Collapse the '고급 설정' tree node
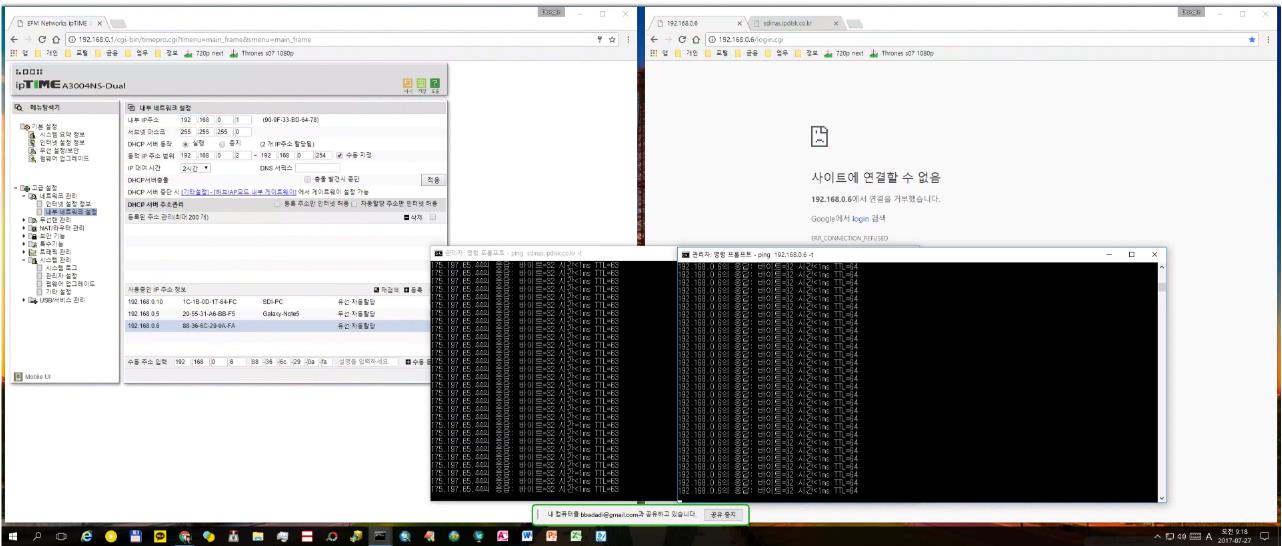Screen dimensions: 1282x546 [x=15, y=188]
